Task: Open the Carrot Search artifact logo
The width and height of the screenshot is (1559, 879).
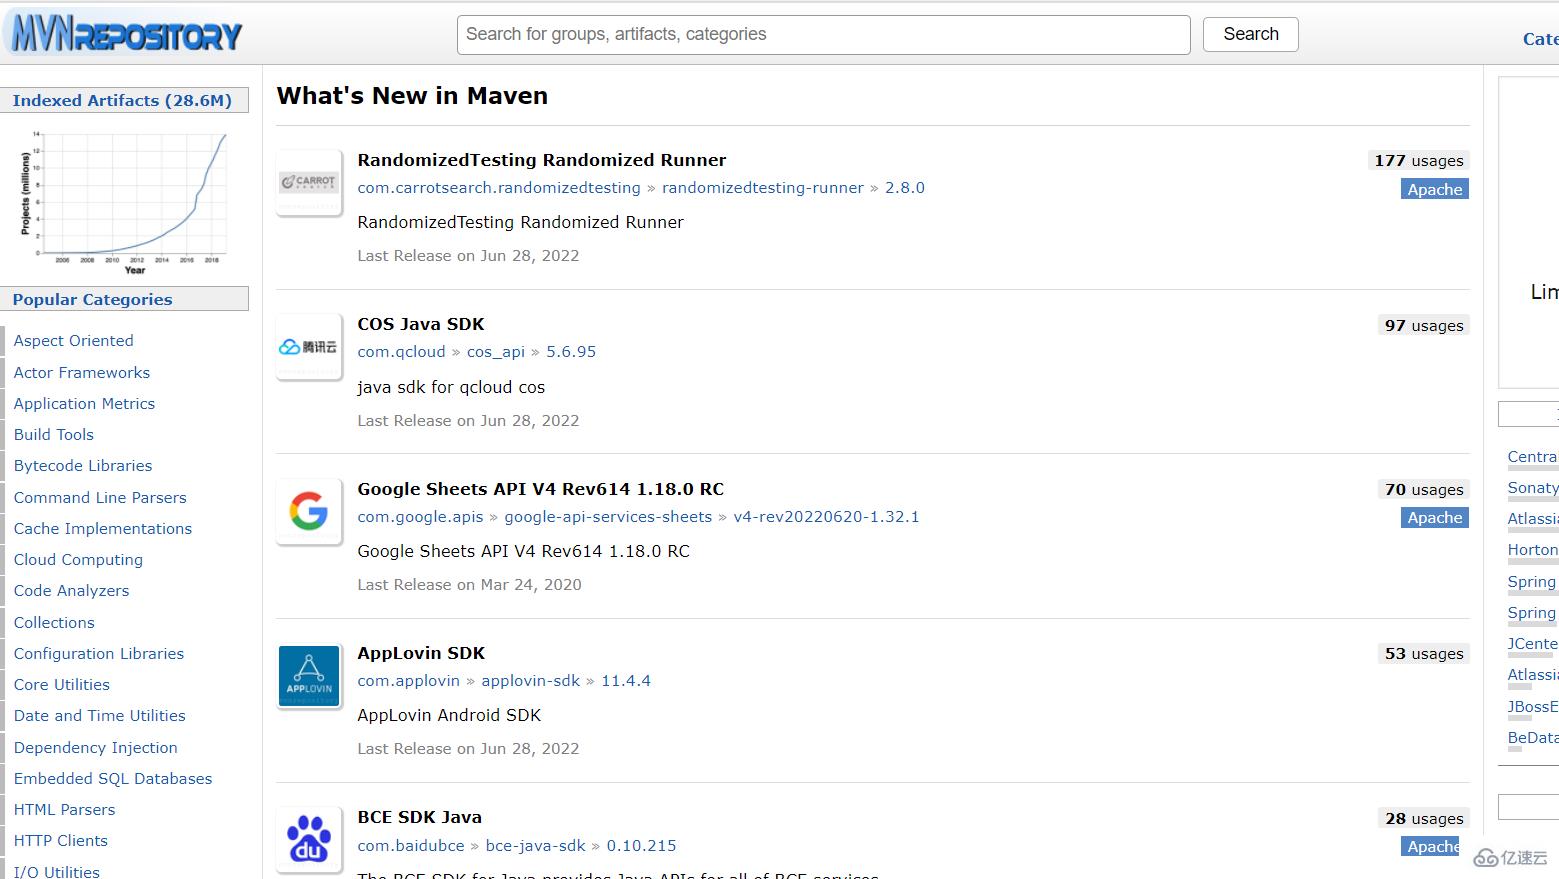Action: pyautogui.click(x=309, y=182)
